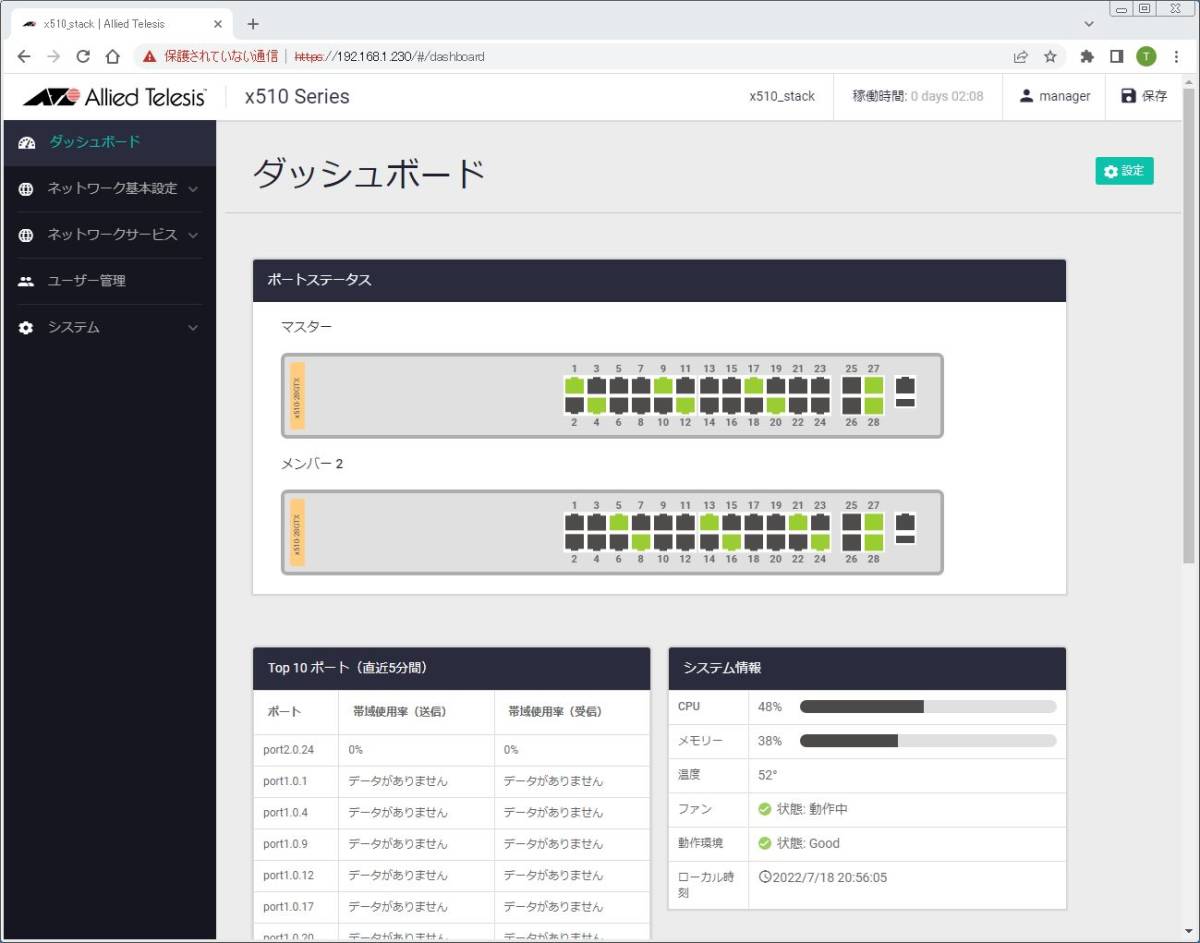This screenshot has width=1200, height=943.
Task: Click the manager user account icon
Action: [x=1026, y=96]
